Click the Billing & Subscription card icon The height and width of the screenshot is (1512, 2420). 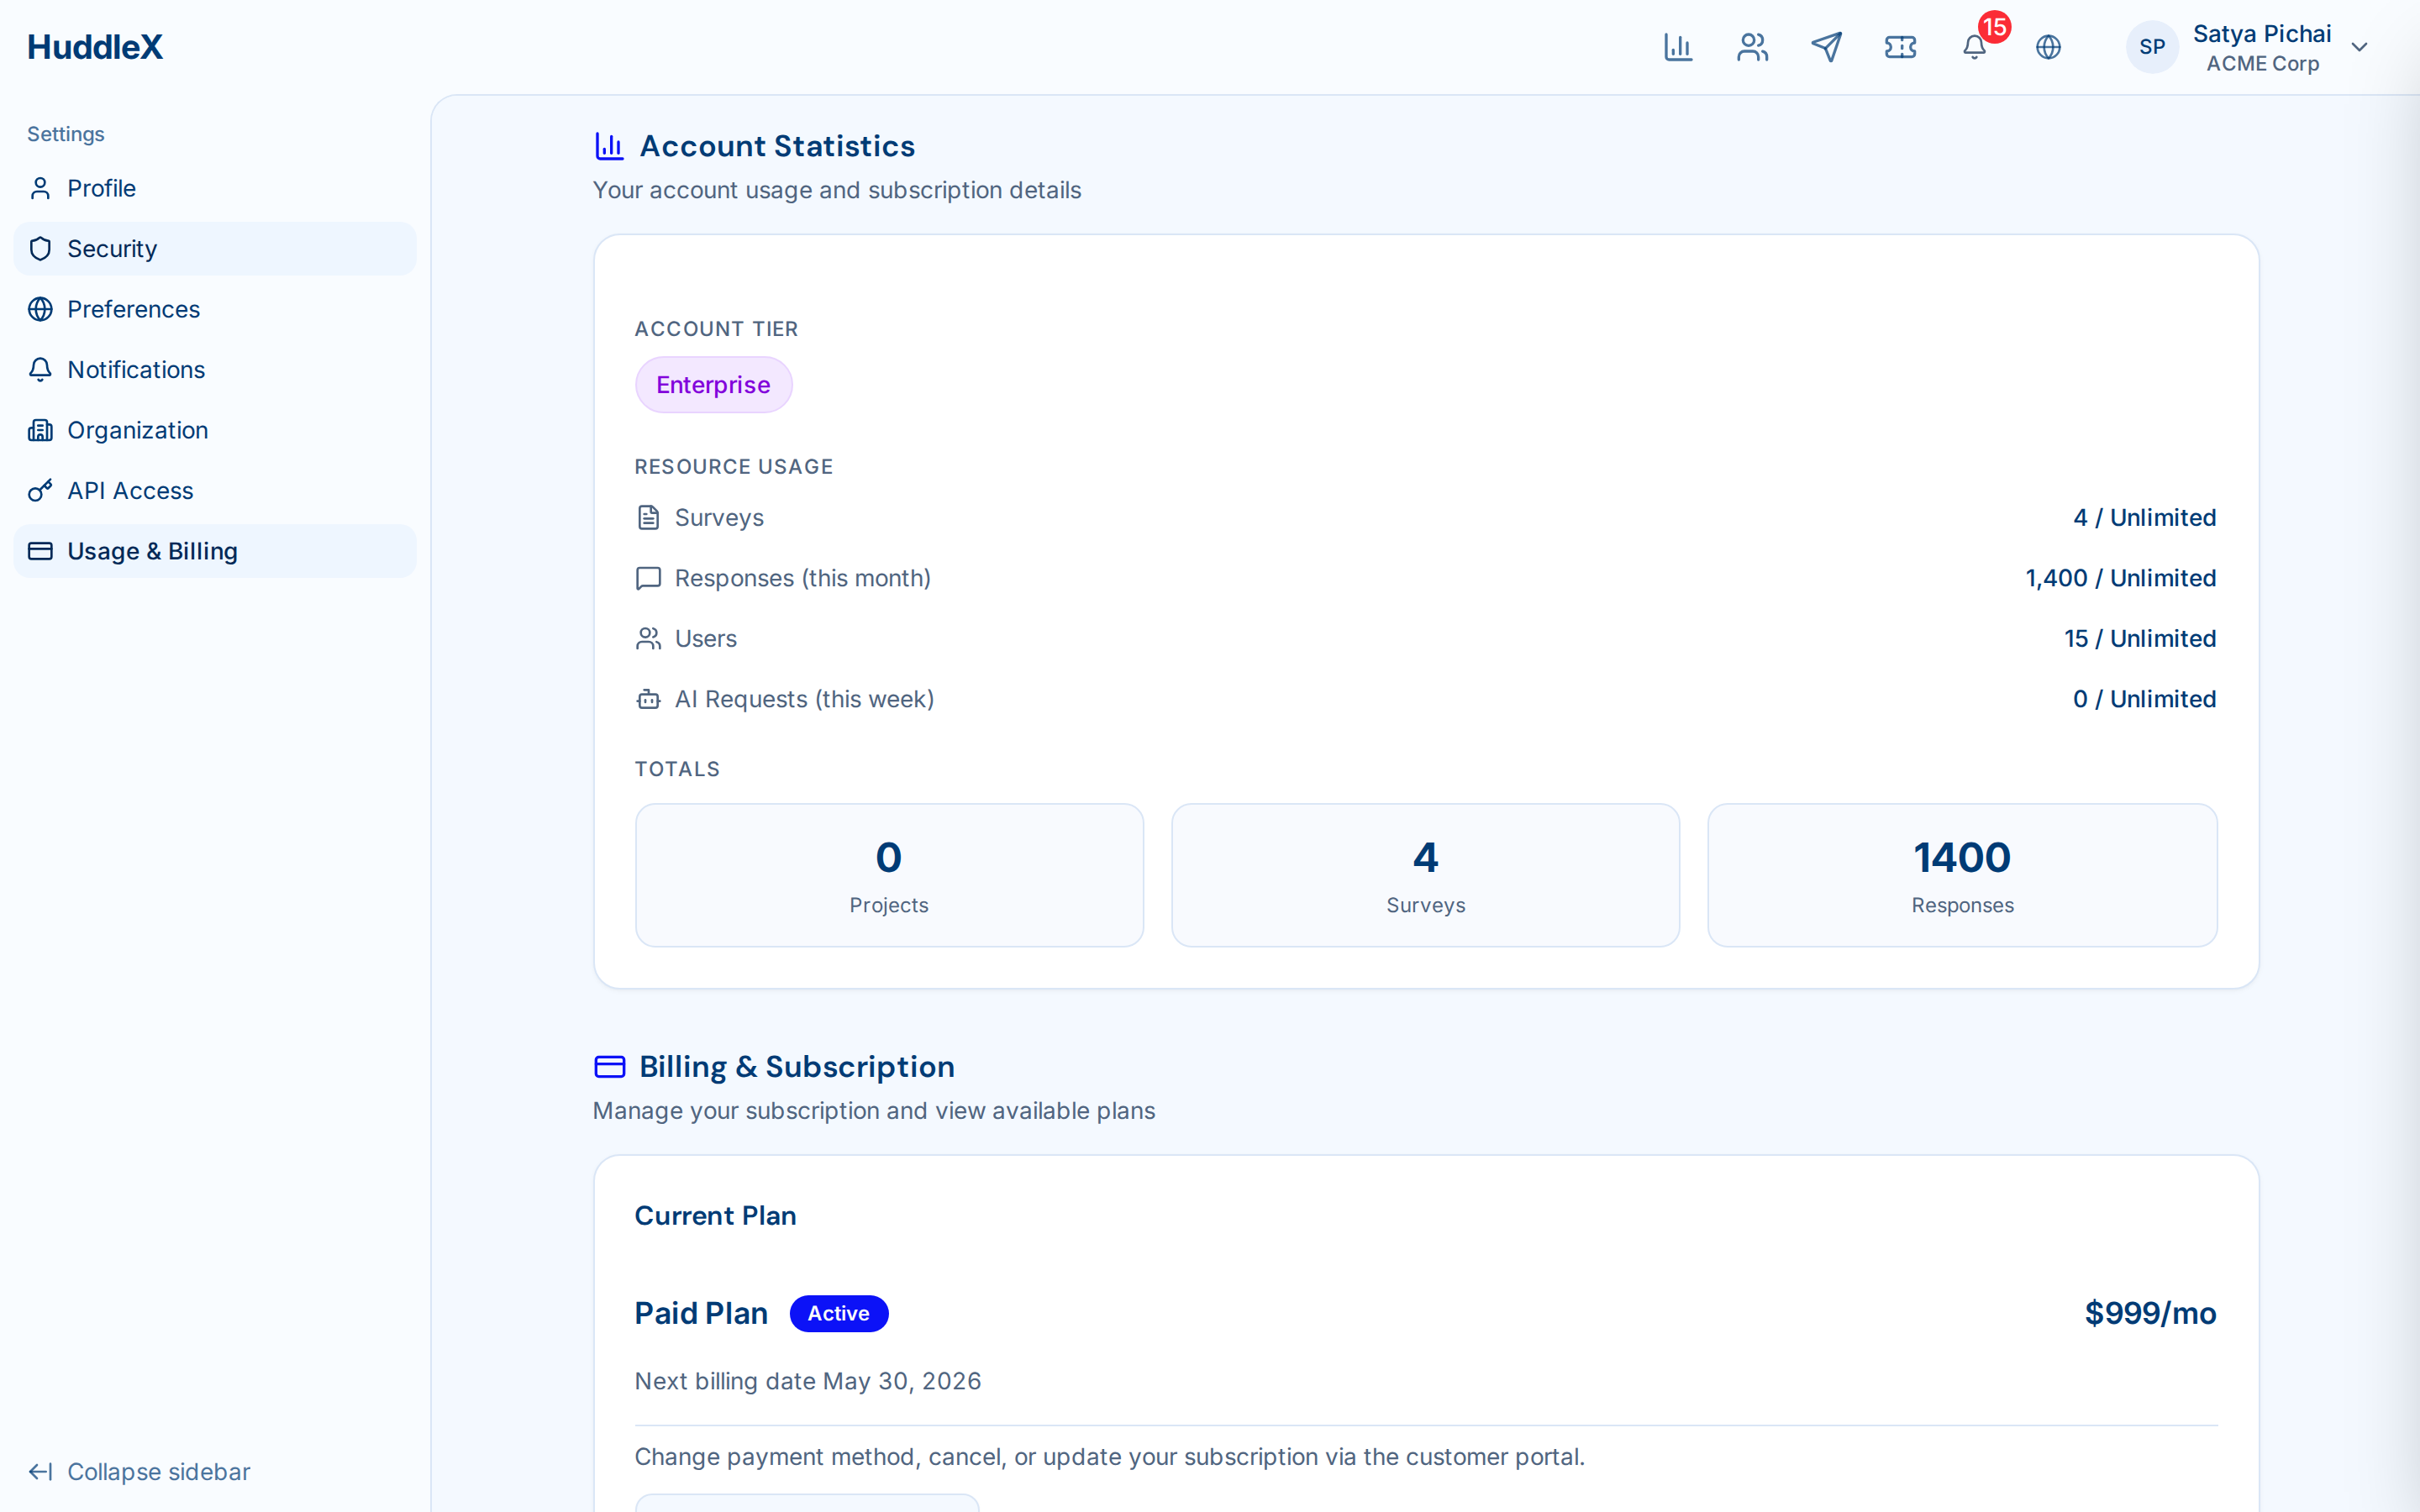tap(609, 1067)
